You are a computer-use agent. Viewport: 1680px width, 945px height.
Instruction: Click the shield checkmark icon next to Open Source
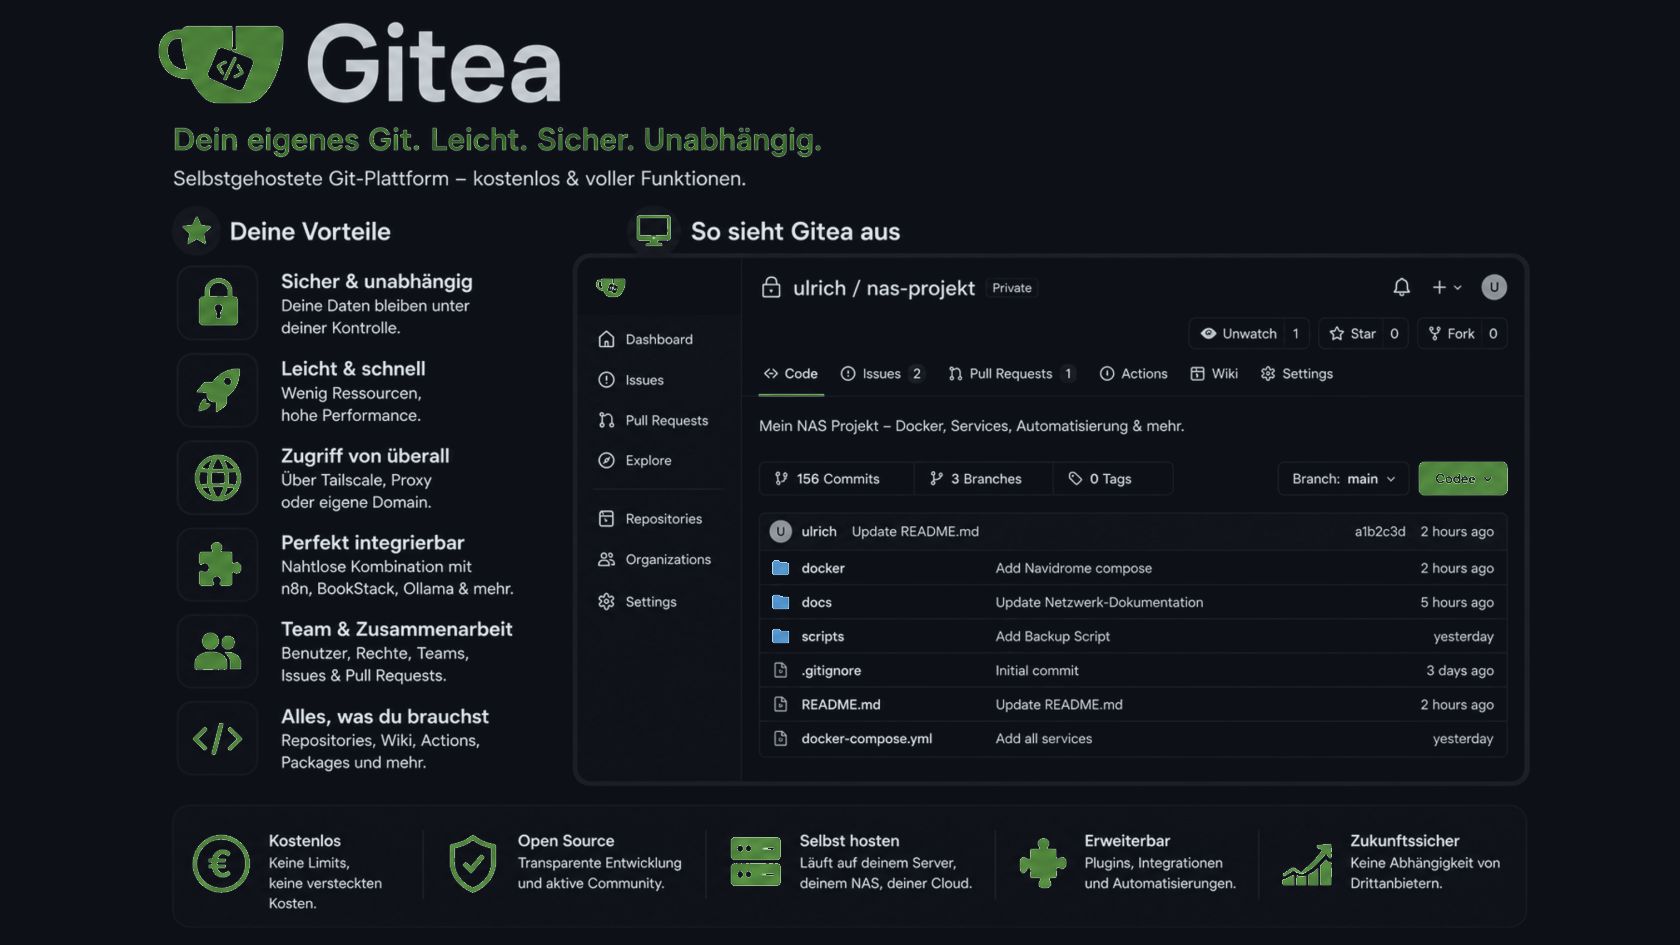[x=472, y=864]
